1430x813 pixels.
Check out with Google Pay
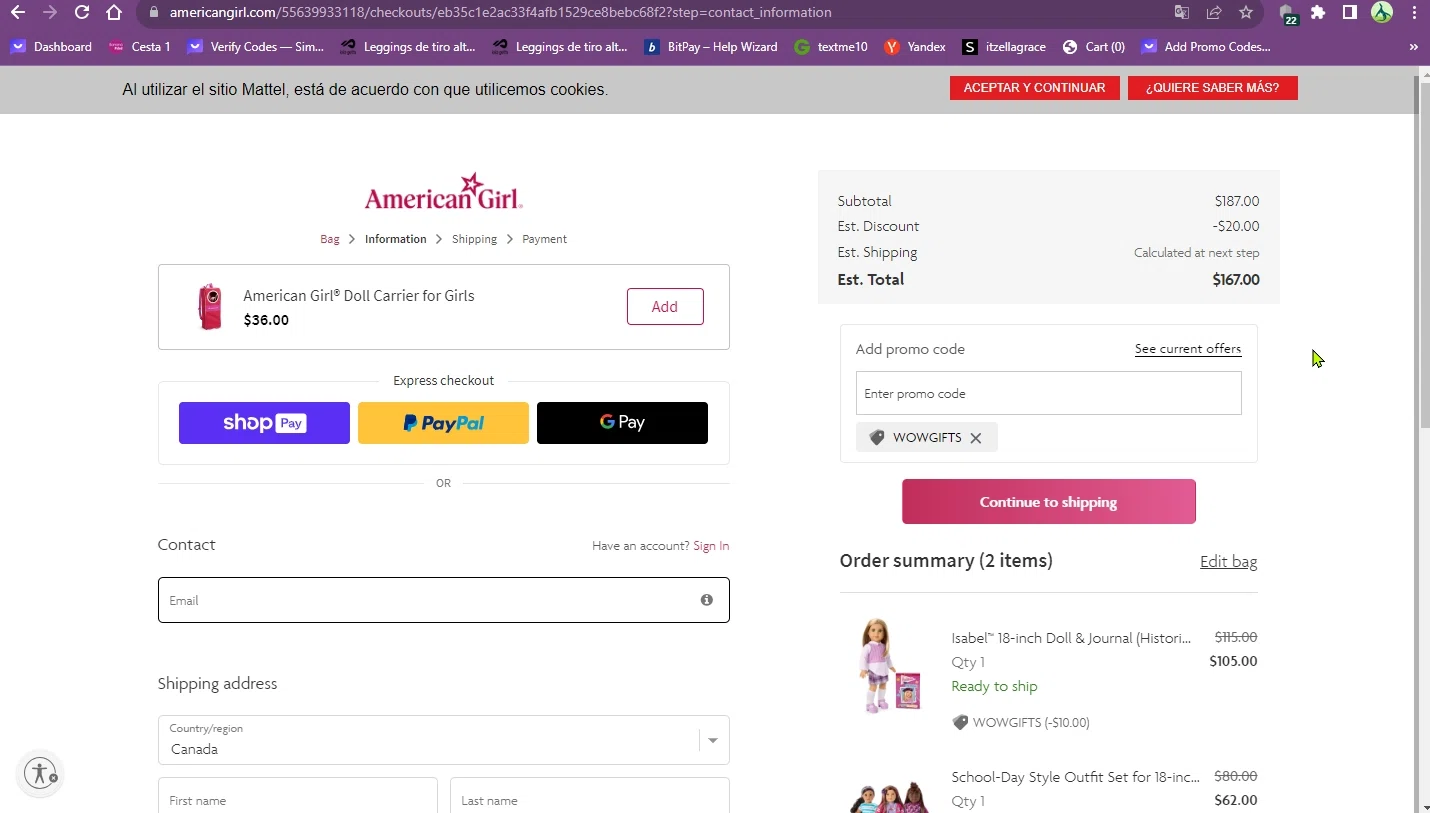coord(622,423)
